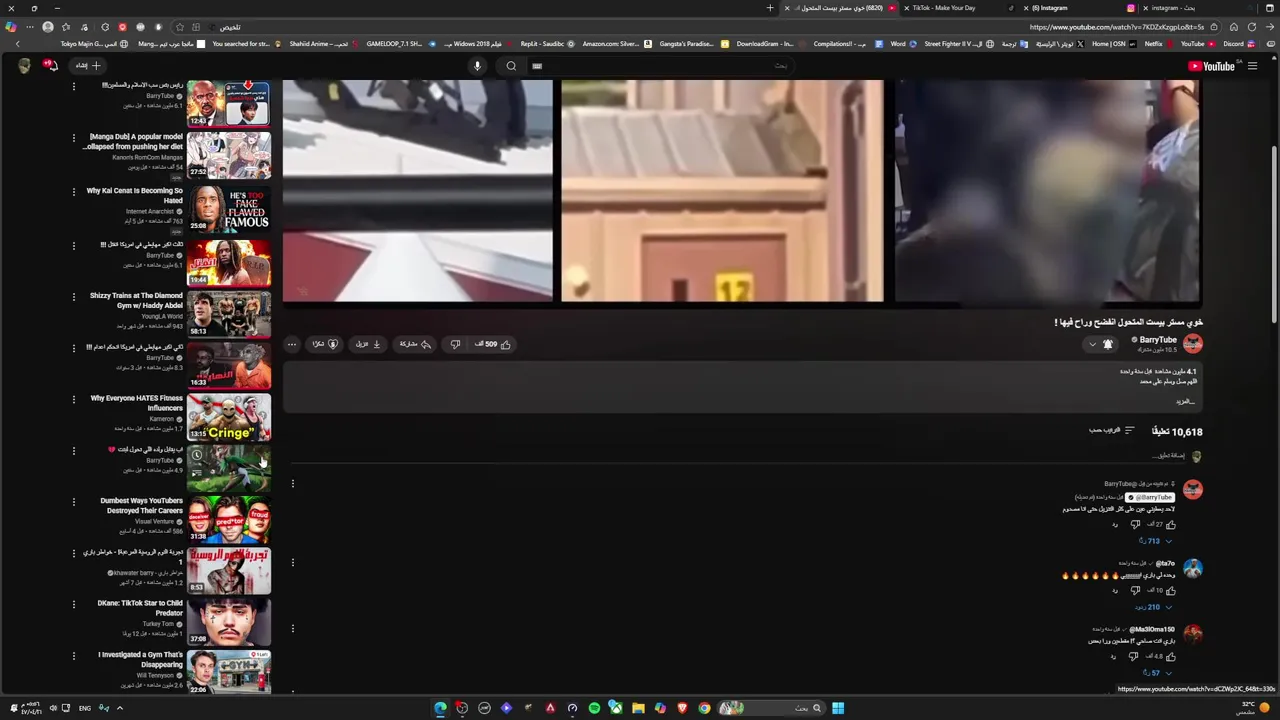Click the keyboard icon in search box
This screenshot has height=720, width=1280.
click(x=537, y=66)
